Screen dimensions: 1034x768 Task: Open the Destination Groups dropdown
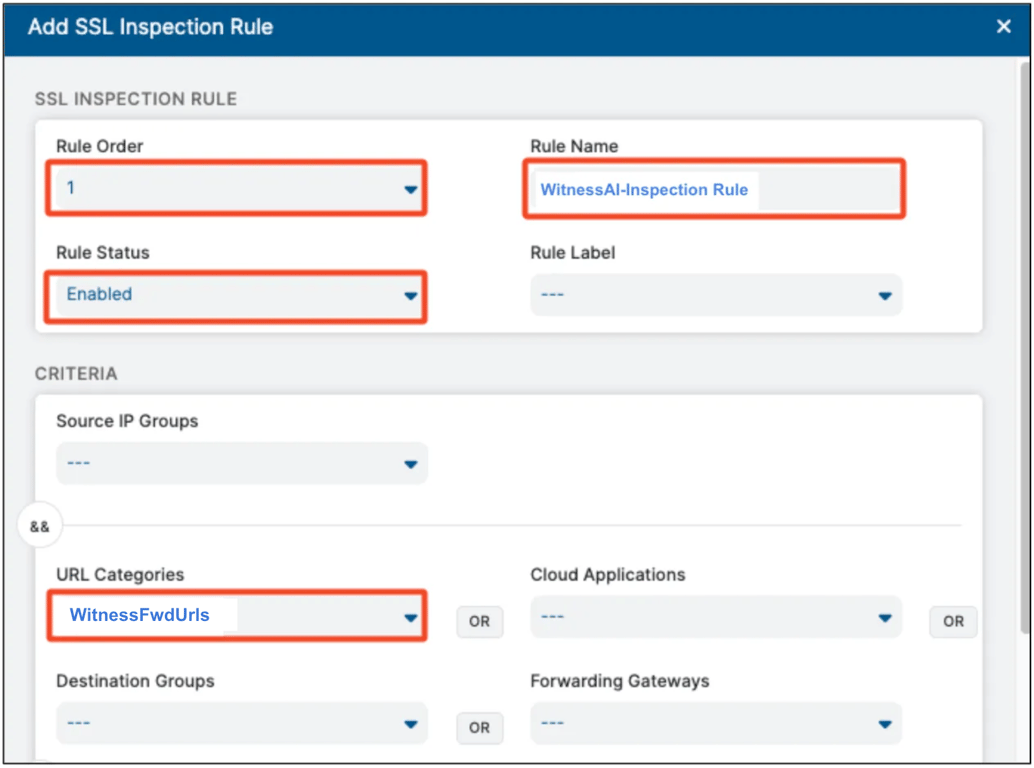pos(241,723)
